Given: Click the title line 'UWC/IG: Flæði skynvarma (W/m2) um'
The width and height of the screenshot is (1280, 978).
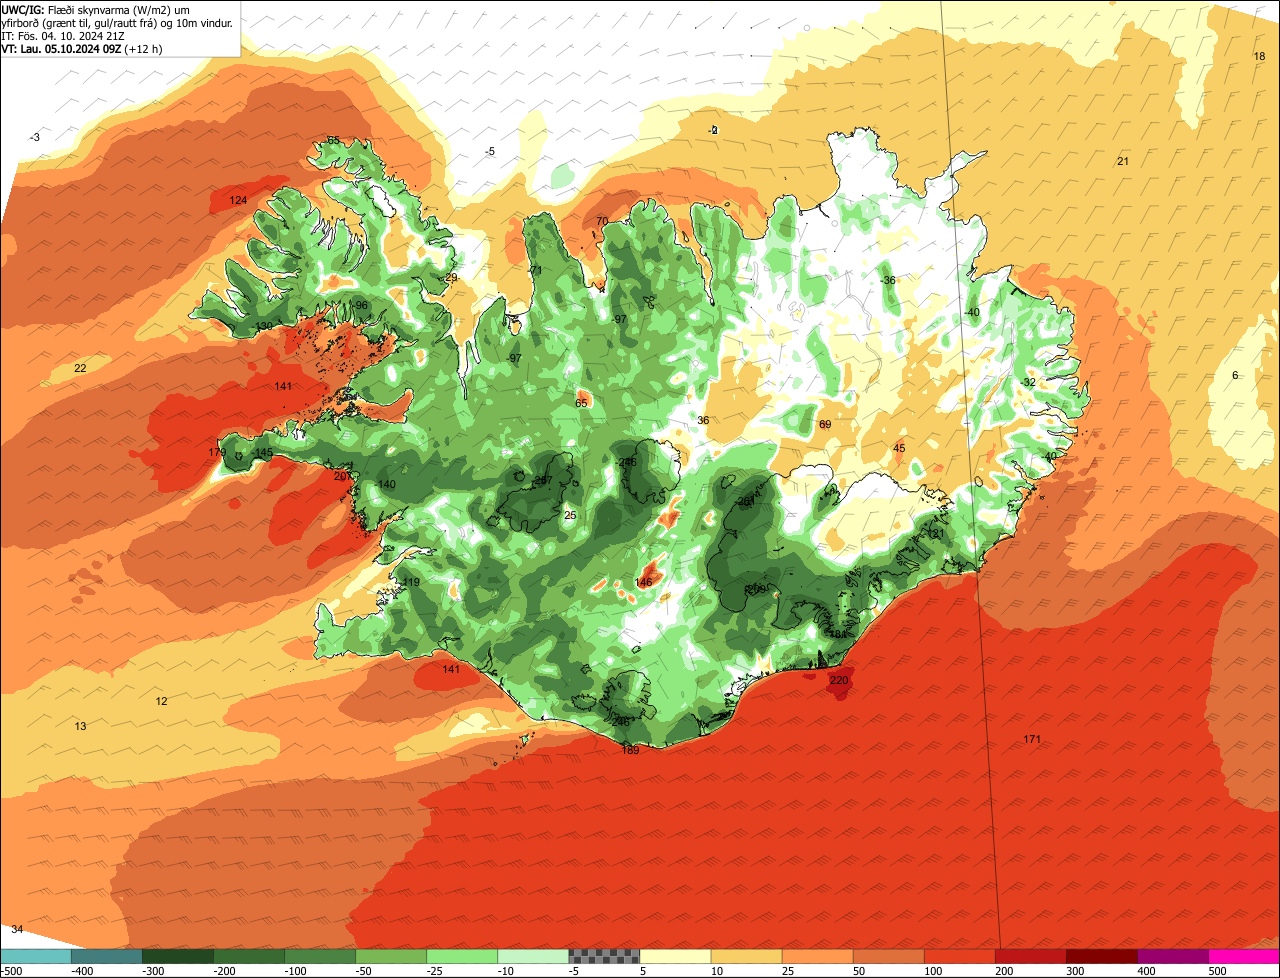Looking at the screenshot, I should pyautogui.click(x=96, y=9).
